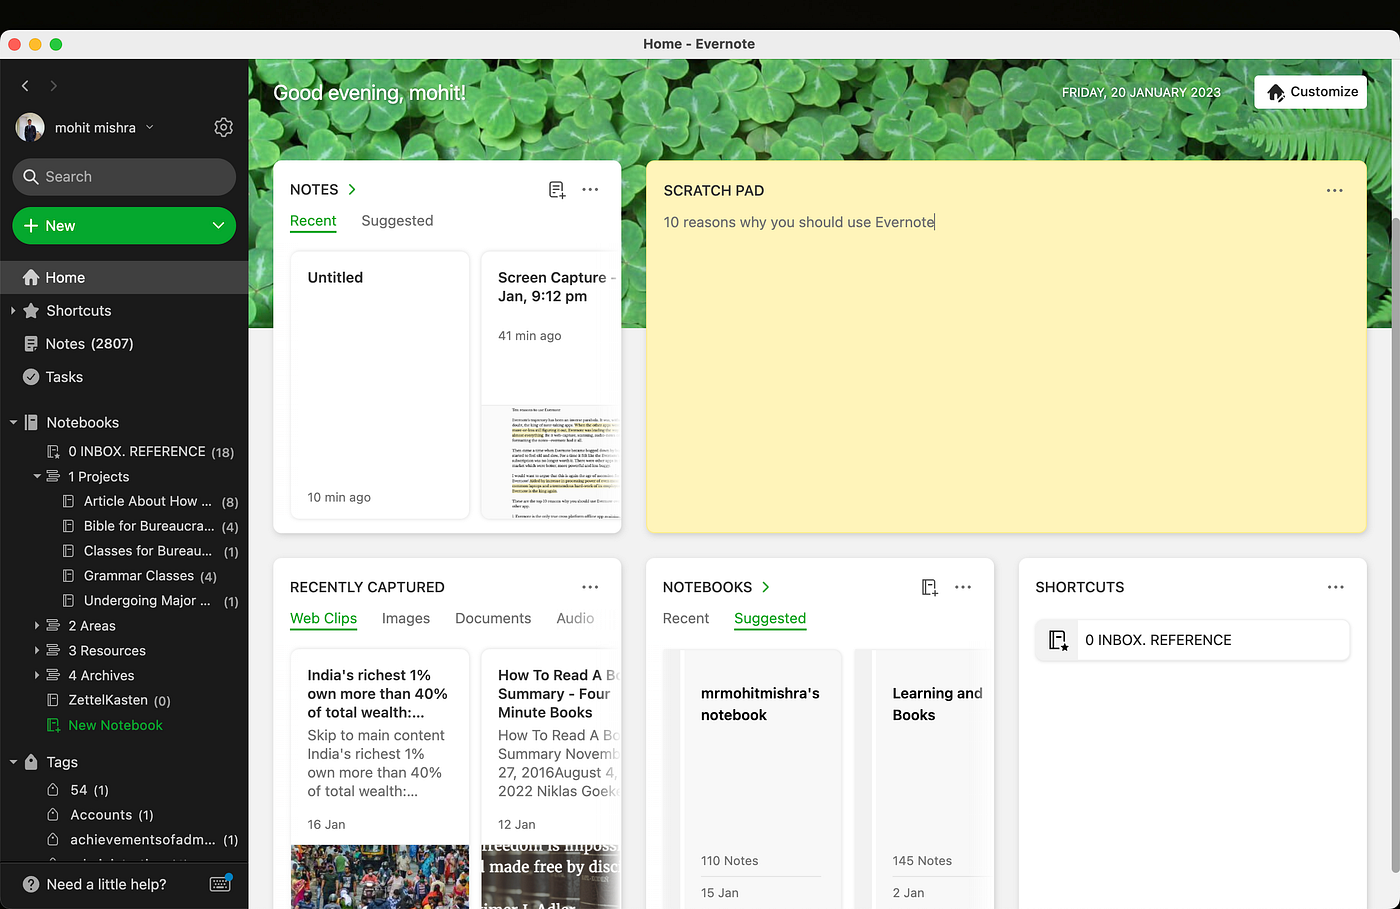Expand the 4 Archives notebook stack

(37, 675)
